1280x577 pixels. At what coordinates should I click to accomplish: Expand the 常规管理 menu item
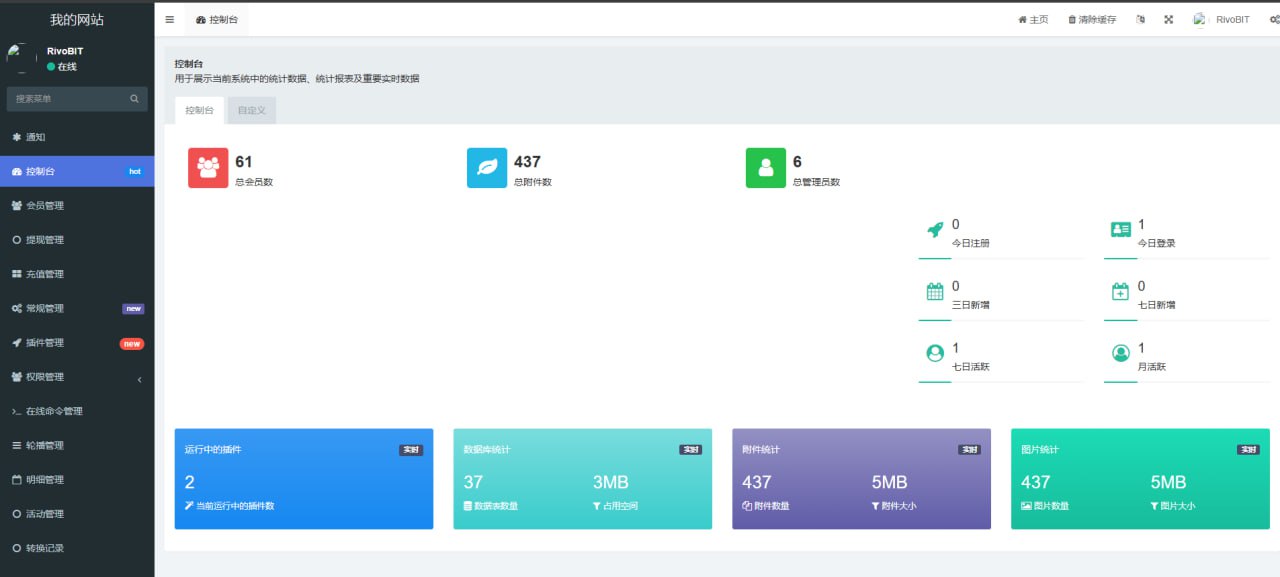[77, 309]
